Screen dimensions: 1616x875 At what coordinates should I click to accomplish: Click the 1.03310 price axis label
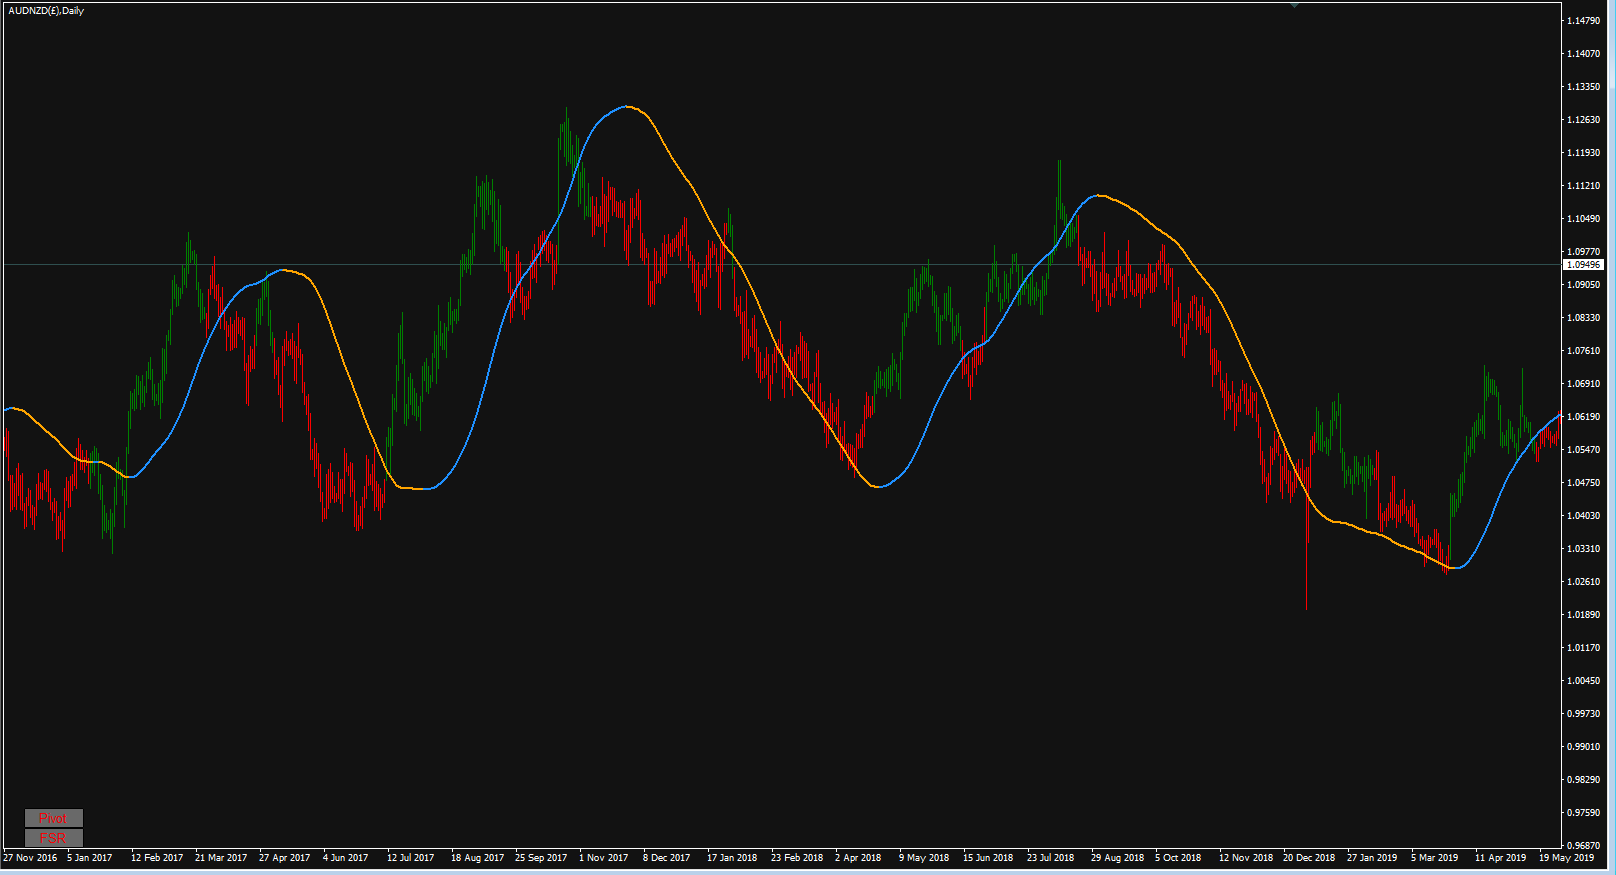(x=1584, y=549)
